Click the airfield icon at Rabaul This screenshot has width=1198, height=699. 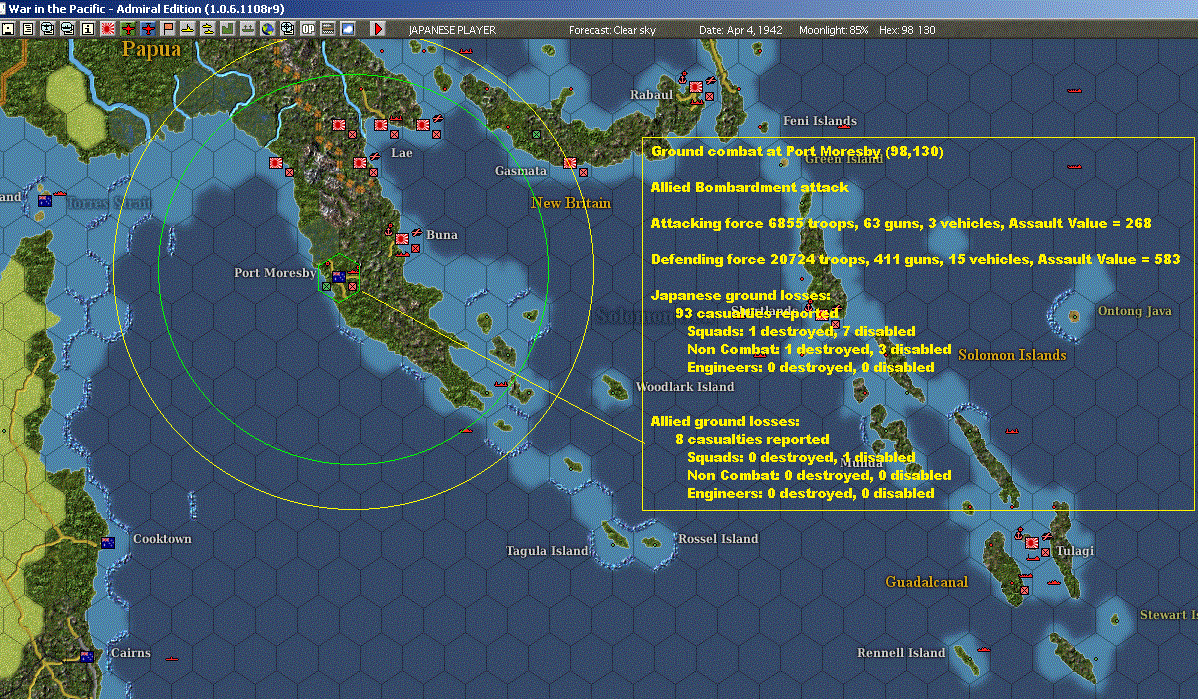click(710, 79)
